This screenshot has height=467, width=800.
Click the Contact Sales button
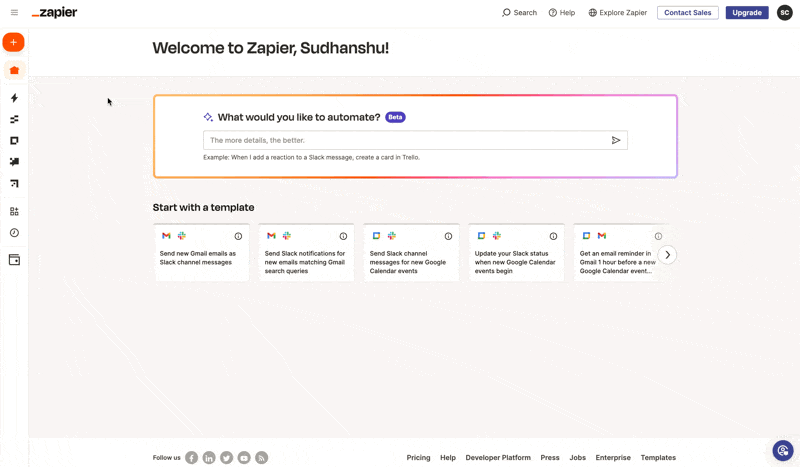(x=688, y=13)
